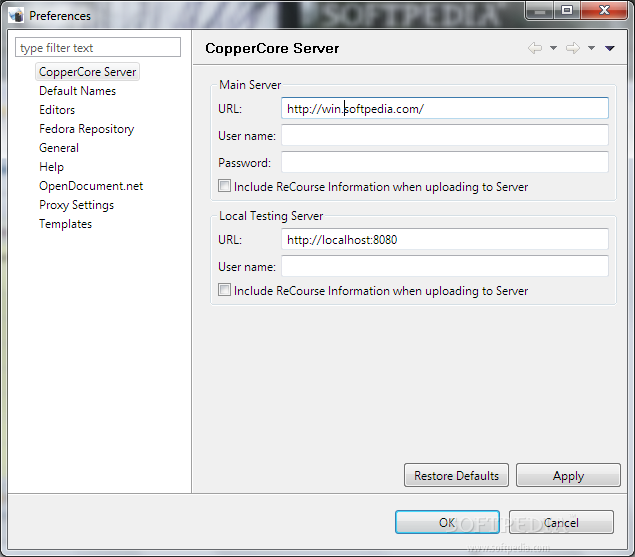Click the back navigation arrow icon
Viewport: 635px width, 557px height.
click(x=535, y=48)
